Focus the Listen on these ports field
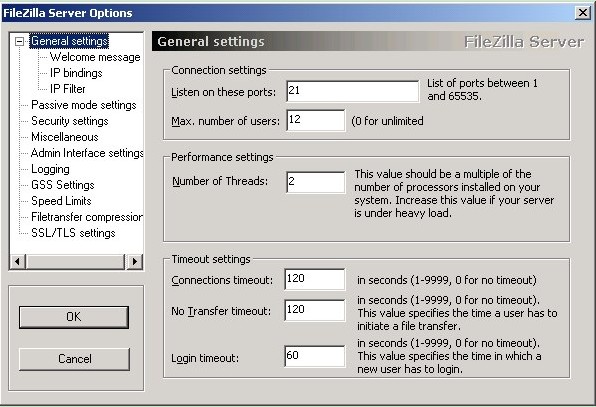The height and width of the screenshot is (407, 596). 353,91
